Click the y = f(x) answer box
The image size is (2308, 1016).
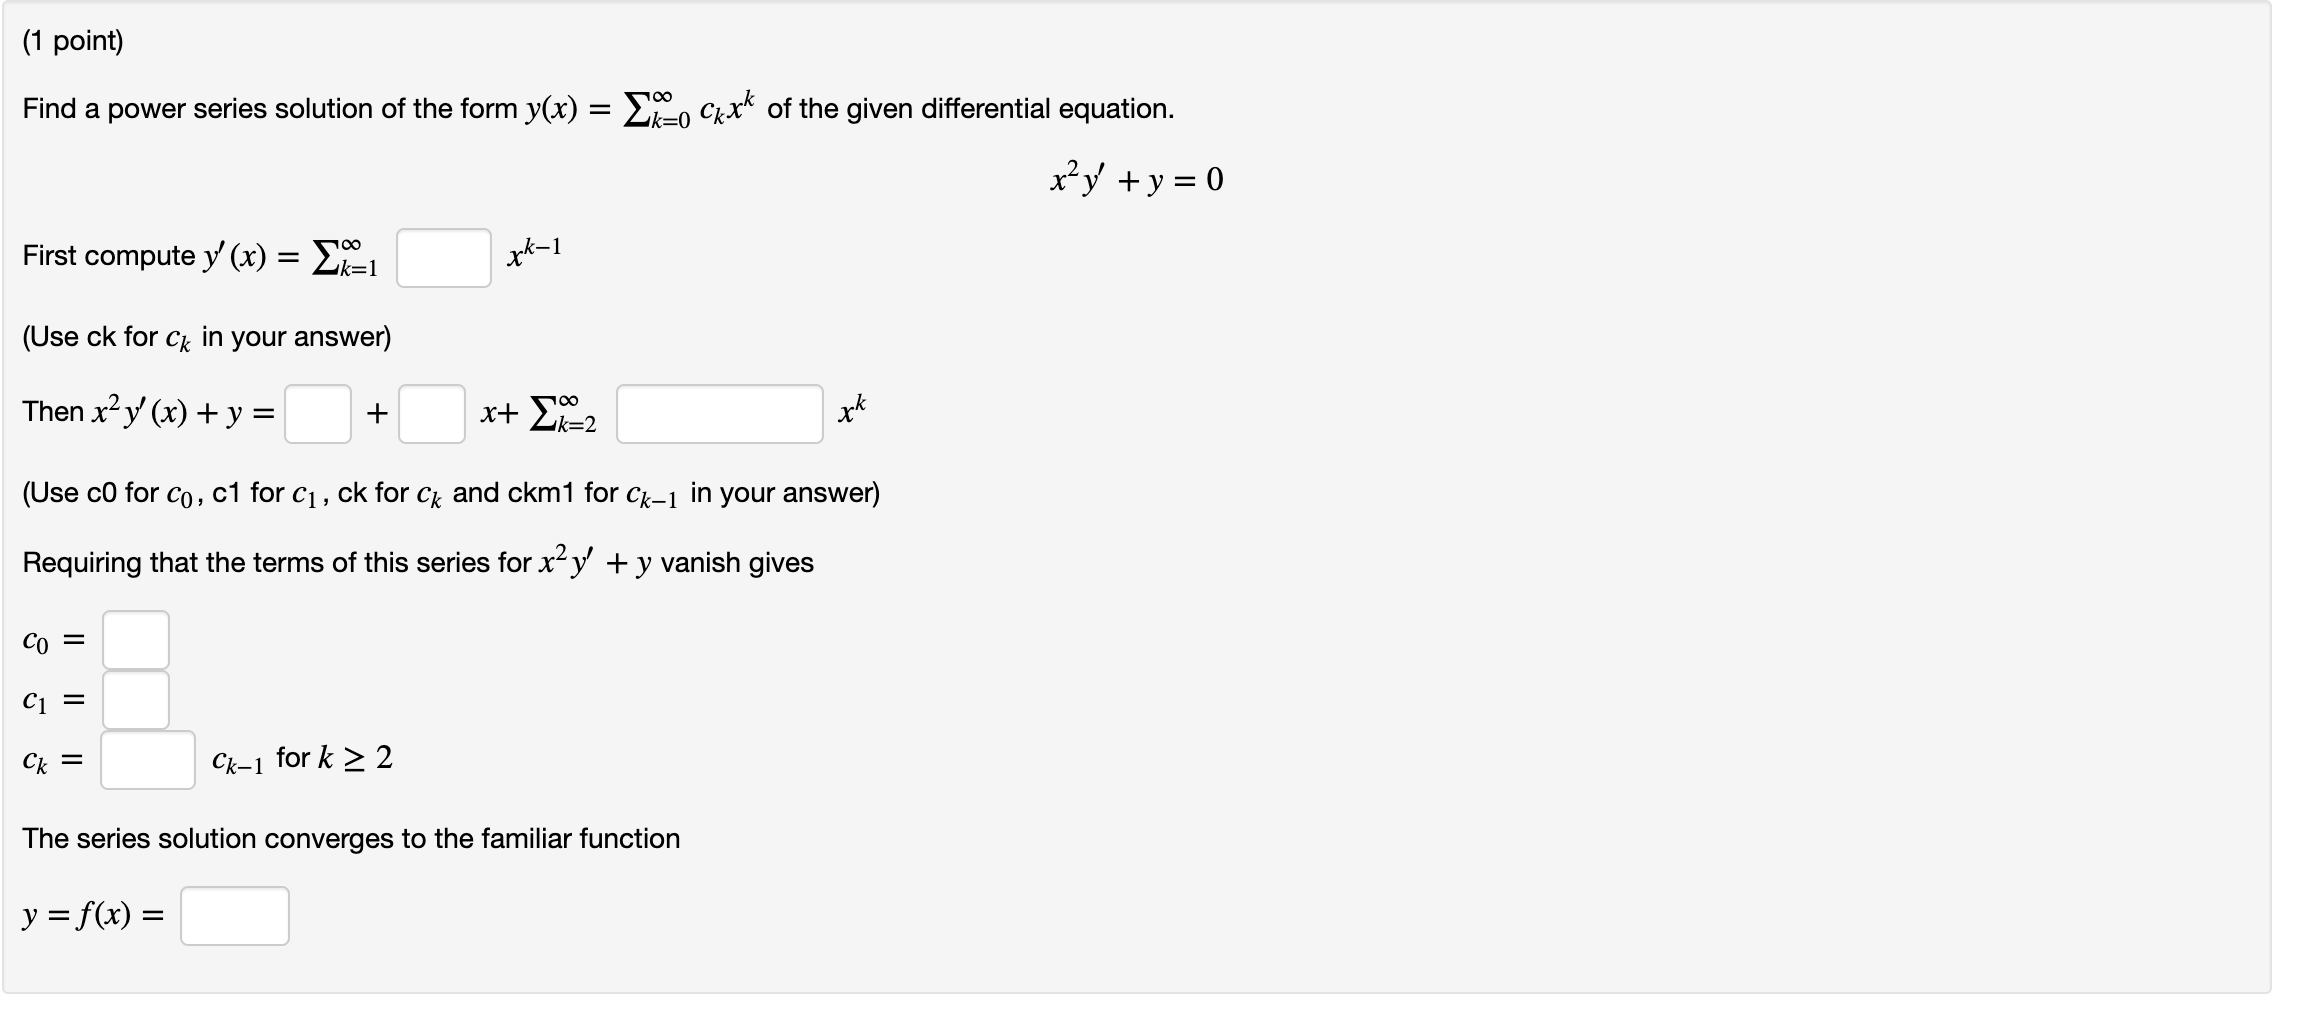[x=233, y=914]
